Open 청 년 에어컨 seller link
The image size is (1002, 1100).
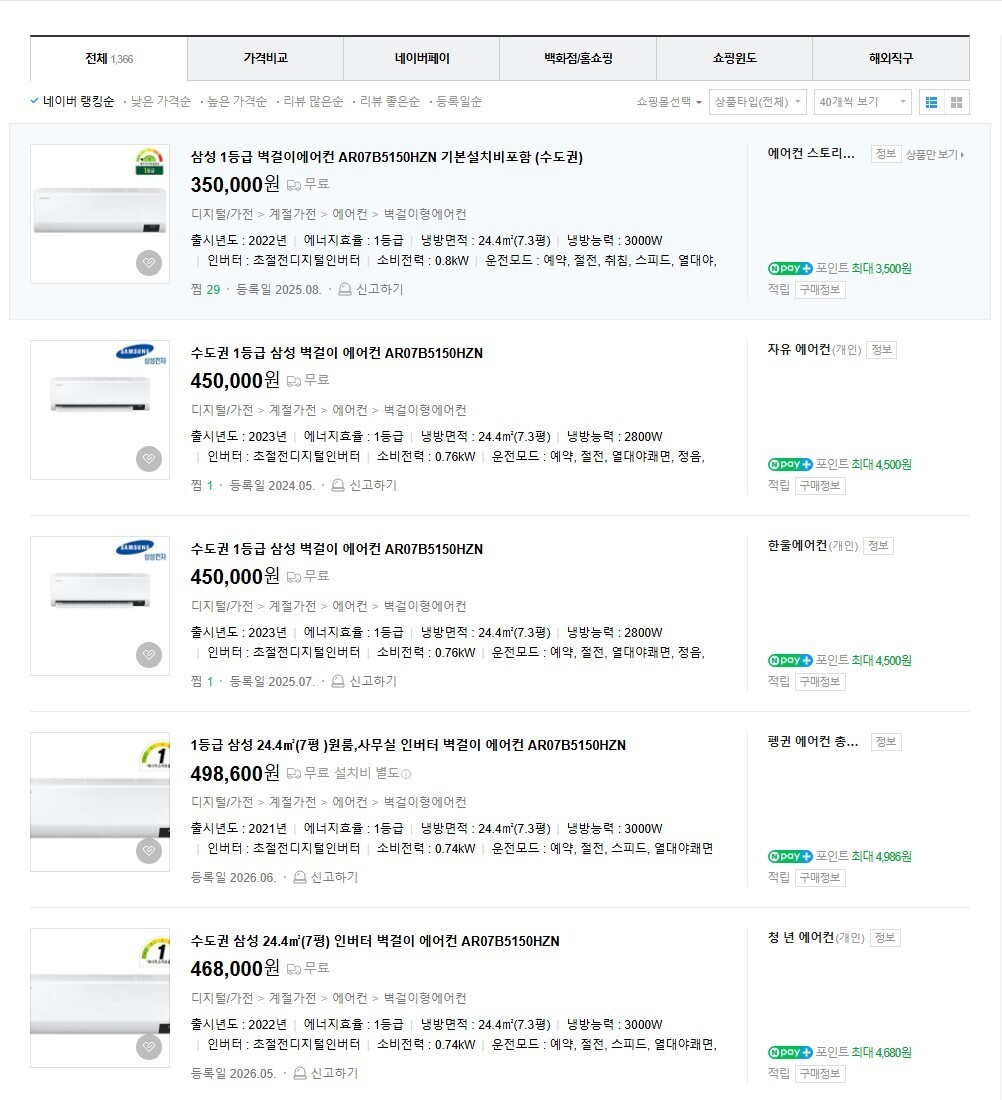(801, 937)
